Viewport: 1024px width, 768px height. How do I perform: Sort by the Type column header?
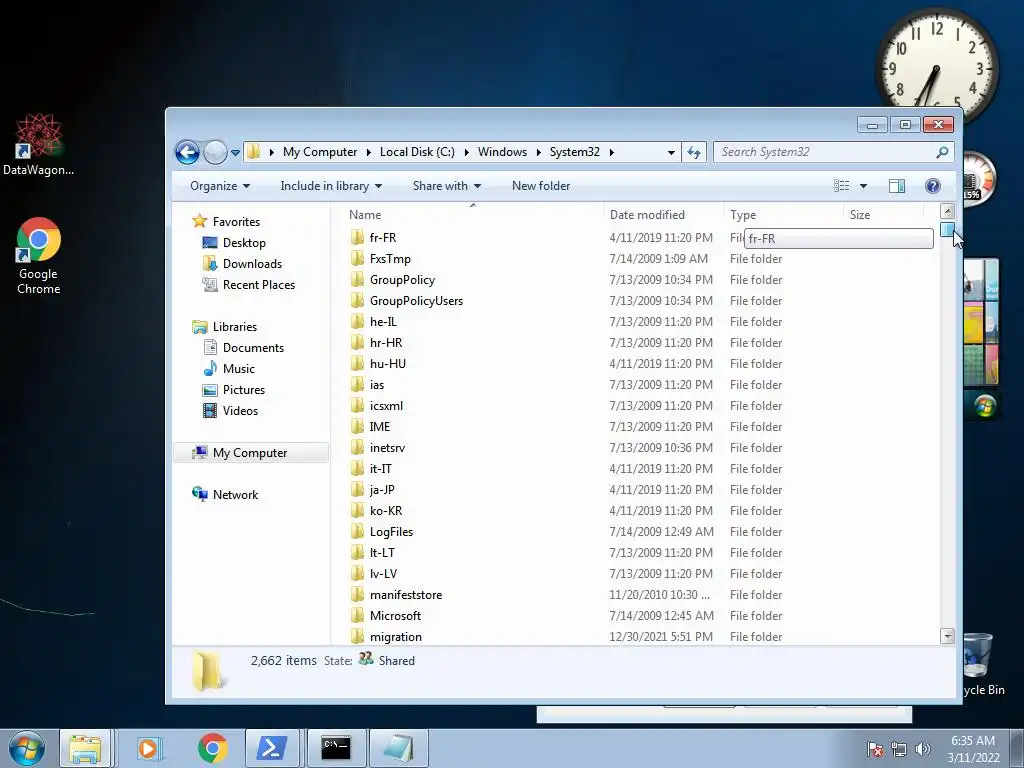coord(784,215)
